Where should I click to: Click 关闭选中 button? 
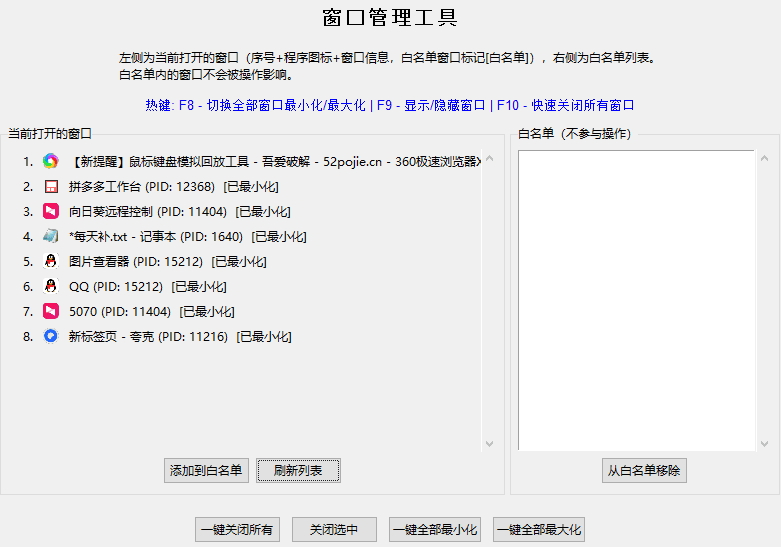(x=334, y=530)
